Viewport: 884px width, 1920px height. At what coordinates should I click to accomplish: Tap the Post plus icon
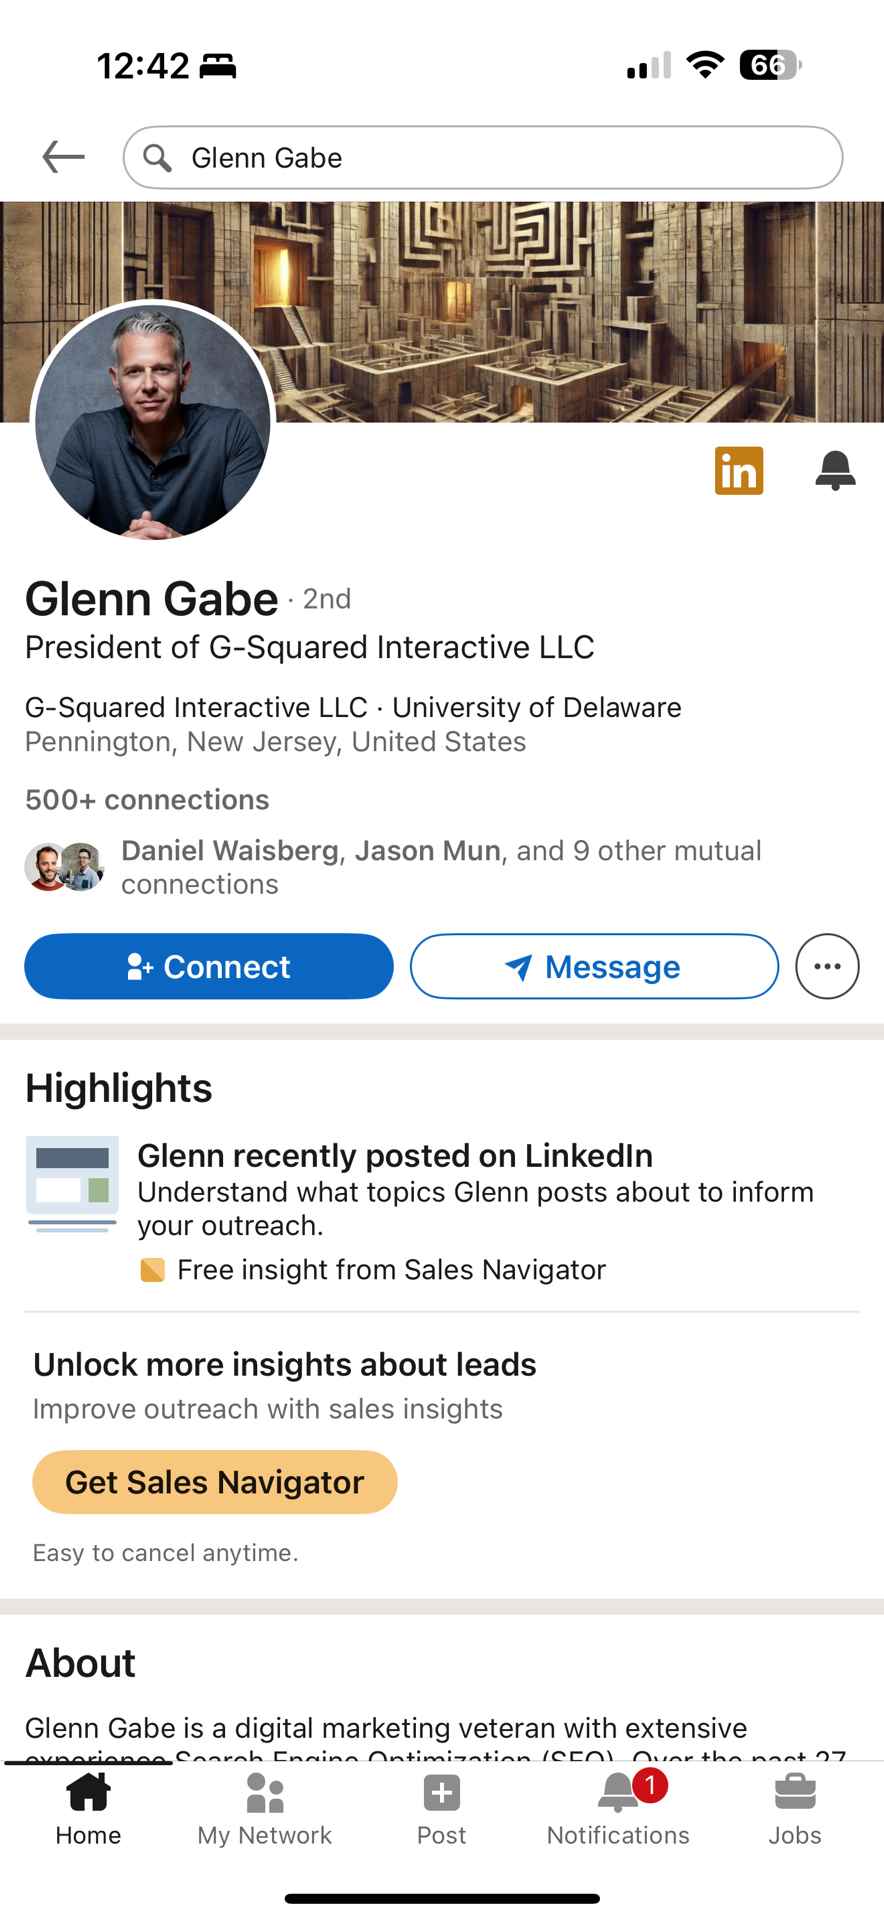[442, 1794]
